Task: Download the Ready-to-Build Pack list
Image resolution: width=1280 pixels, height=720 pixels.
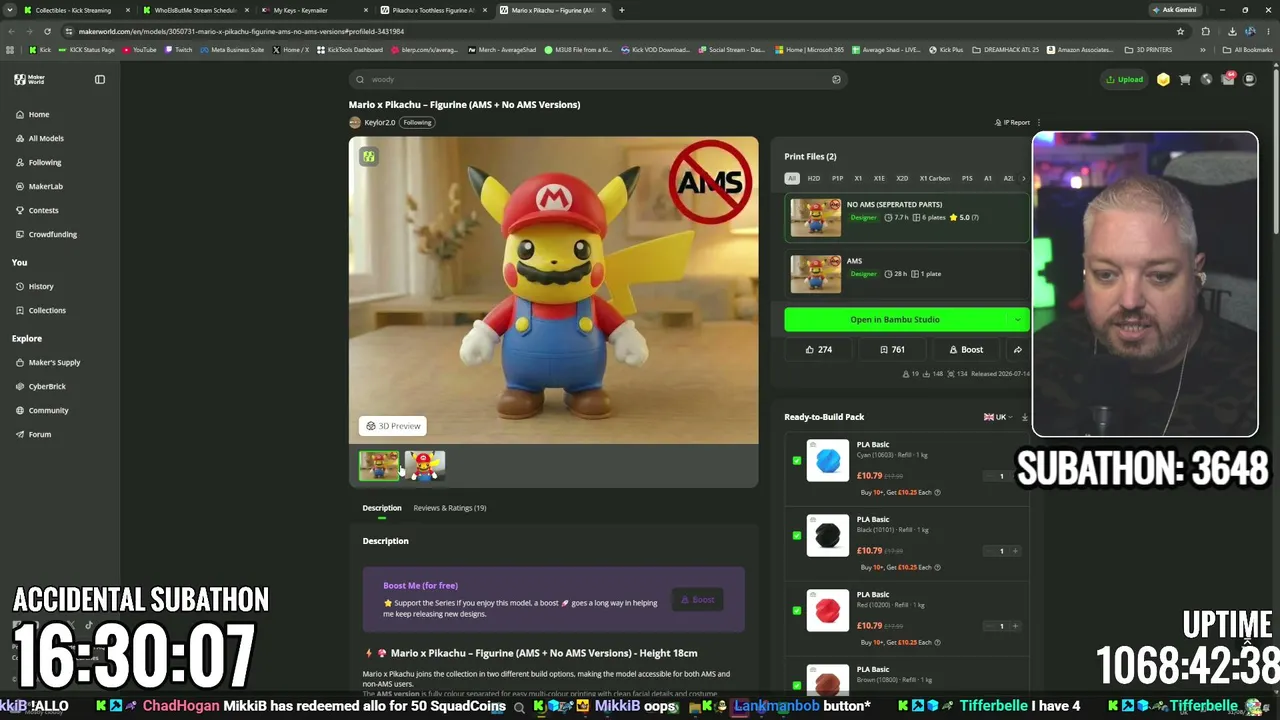Action: tap(1024, 417)
